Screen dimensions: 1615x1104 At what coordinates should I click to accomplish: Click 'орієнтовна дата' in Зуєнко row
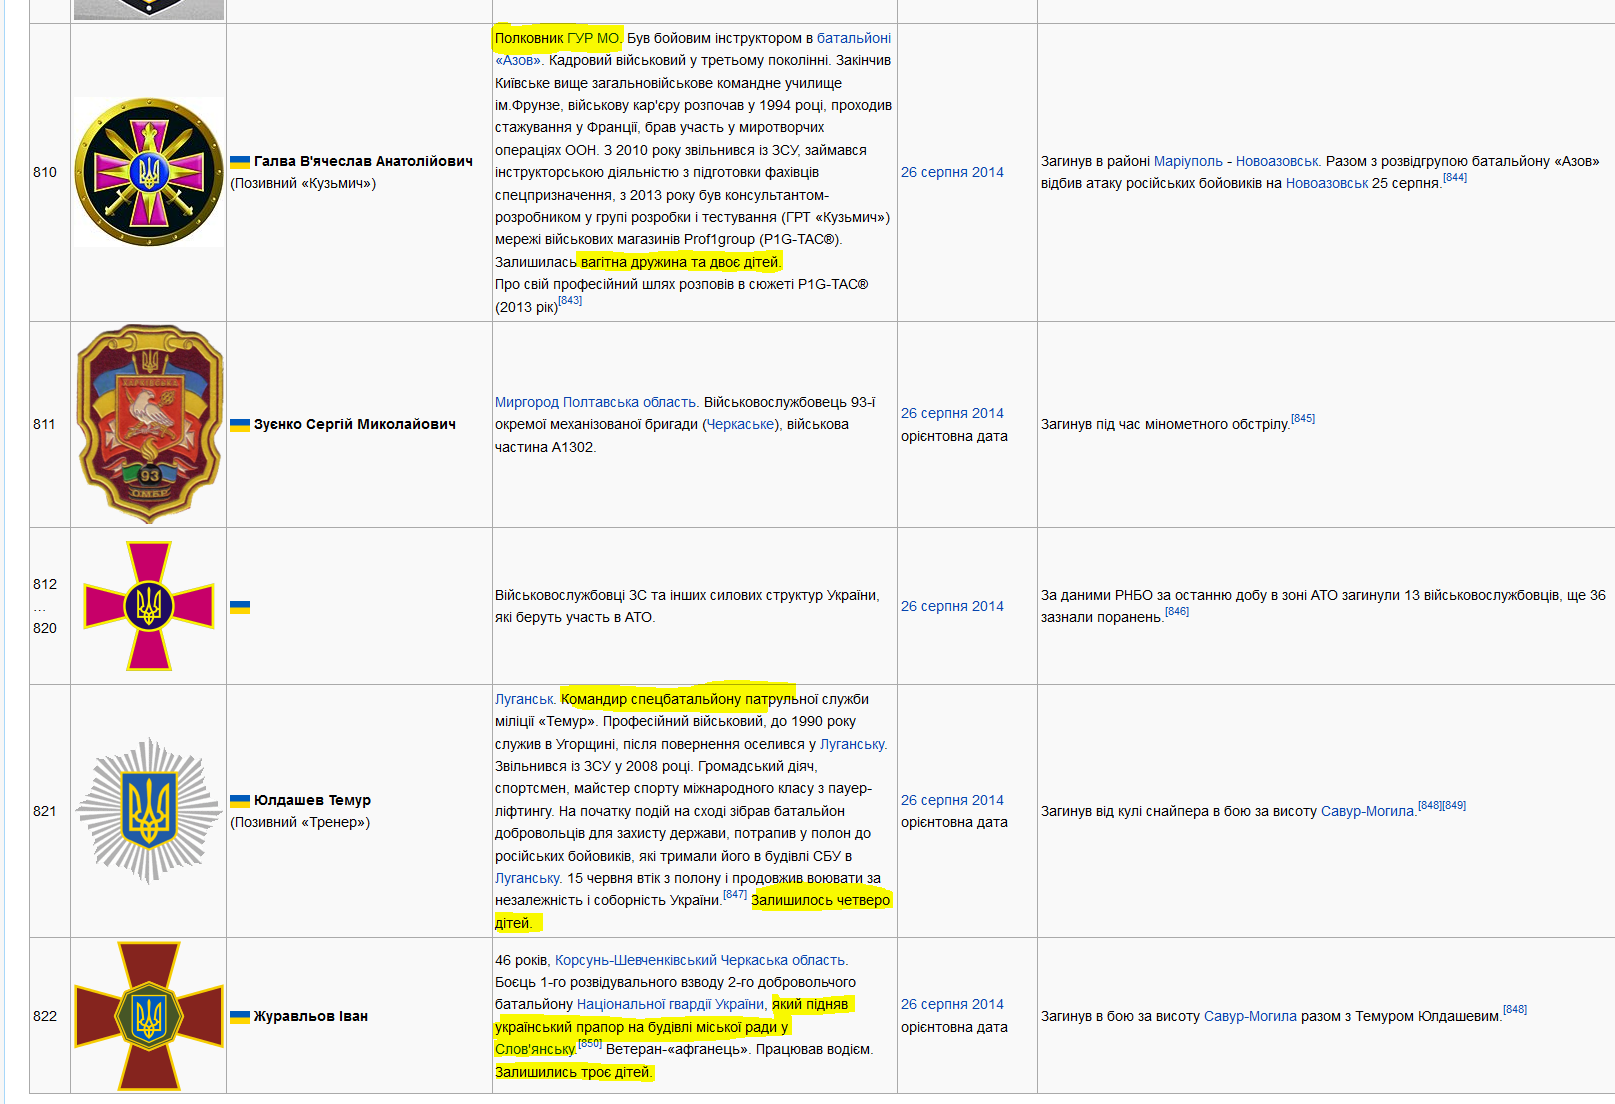954,436
